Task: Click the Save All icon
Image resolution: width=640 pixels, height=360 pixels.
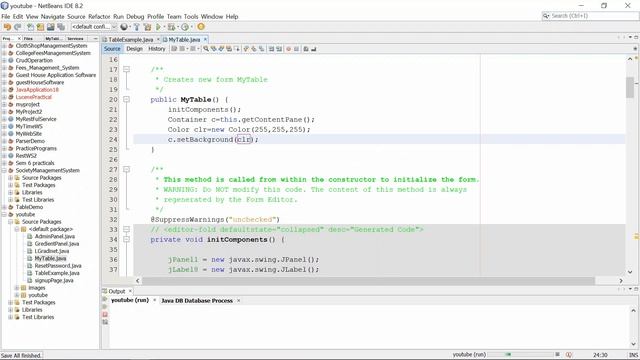Action: [61, 27]
